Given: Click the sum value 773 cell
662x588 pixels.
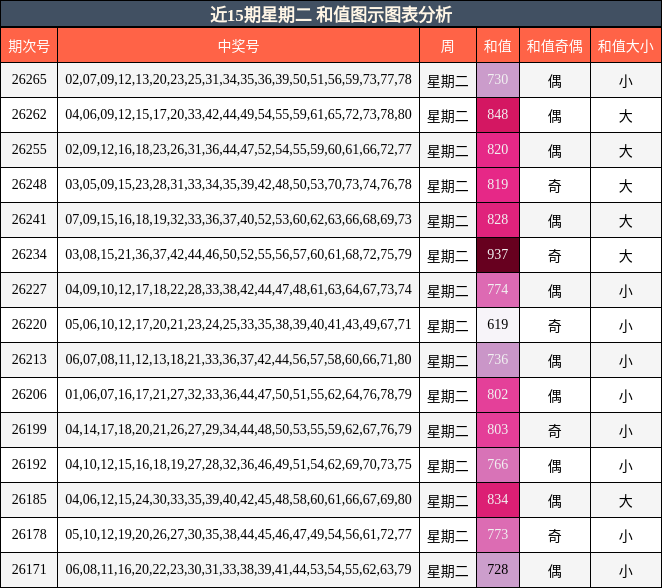Looking at the screenshot, I should (x=498, y=536).
